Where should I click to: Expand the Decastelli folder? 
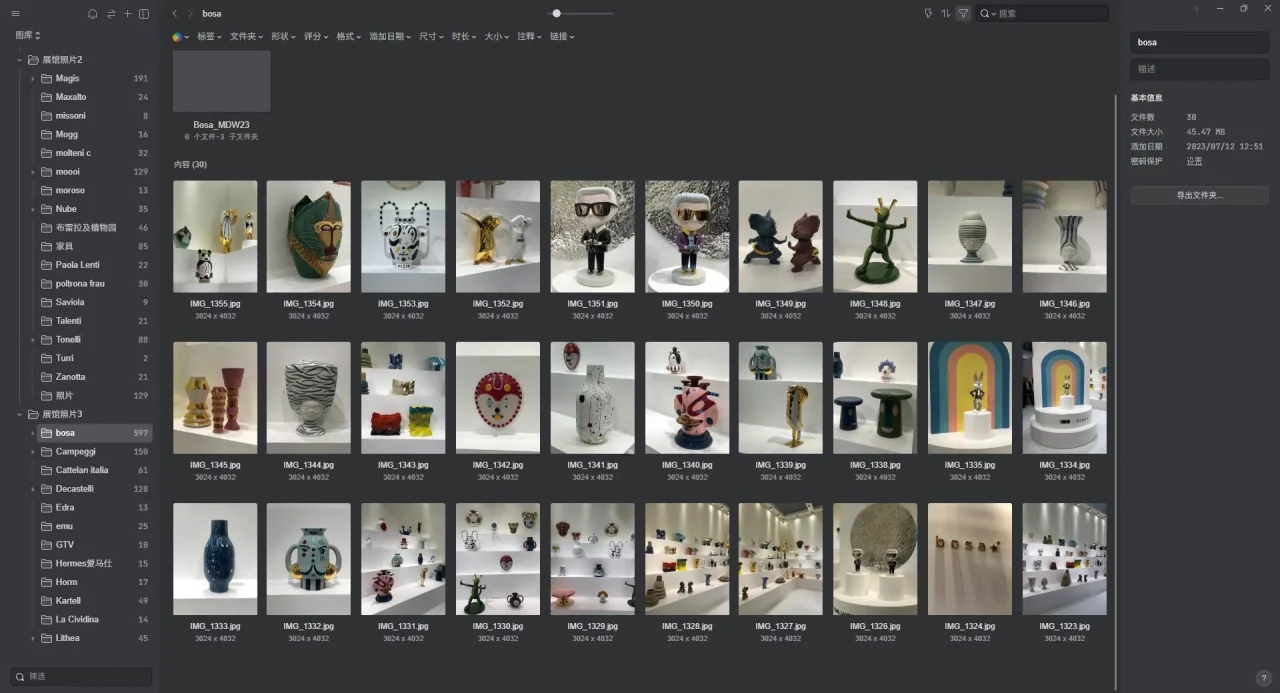(33, 489)
